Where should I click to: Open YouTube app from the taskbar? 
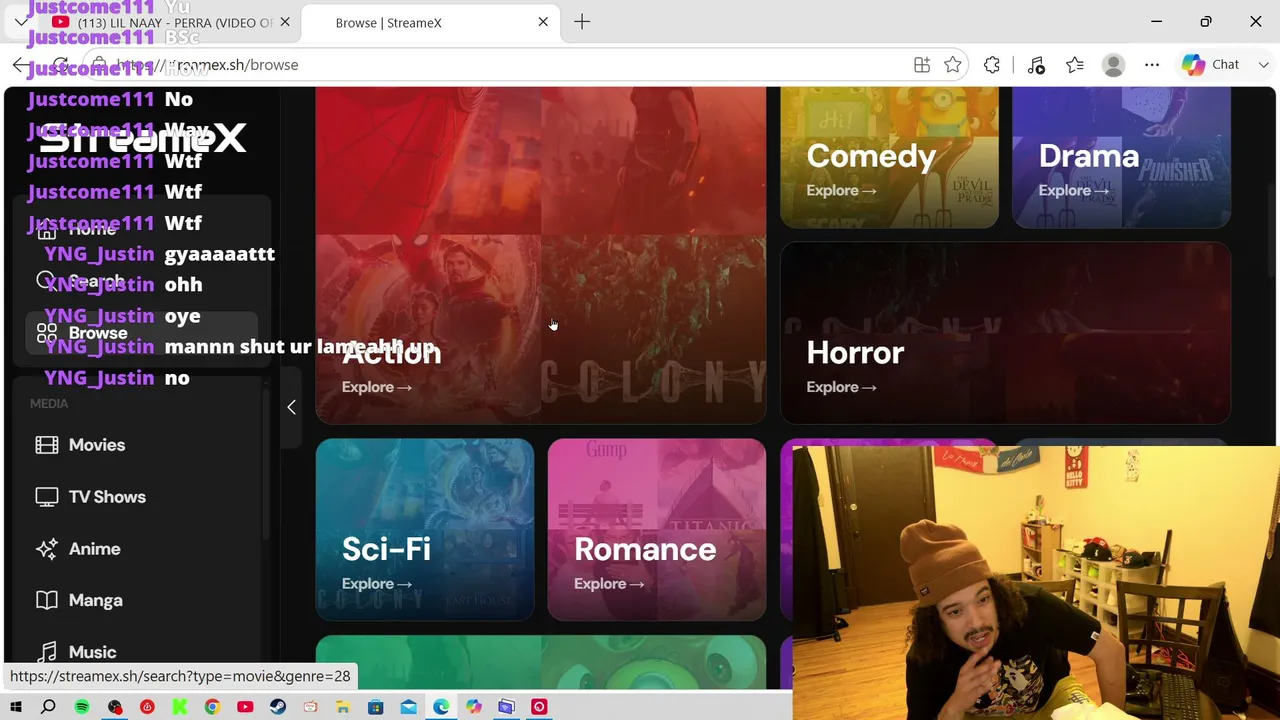[x=245, y=708]
